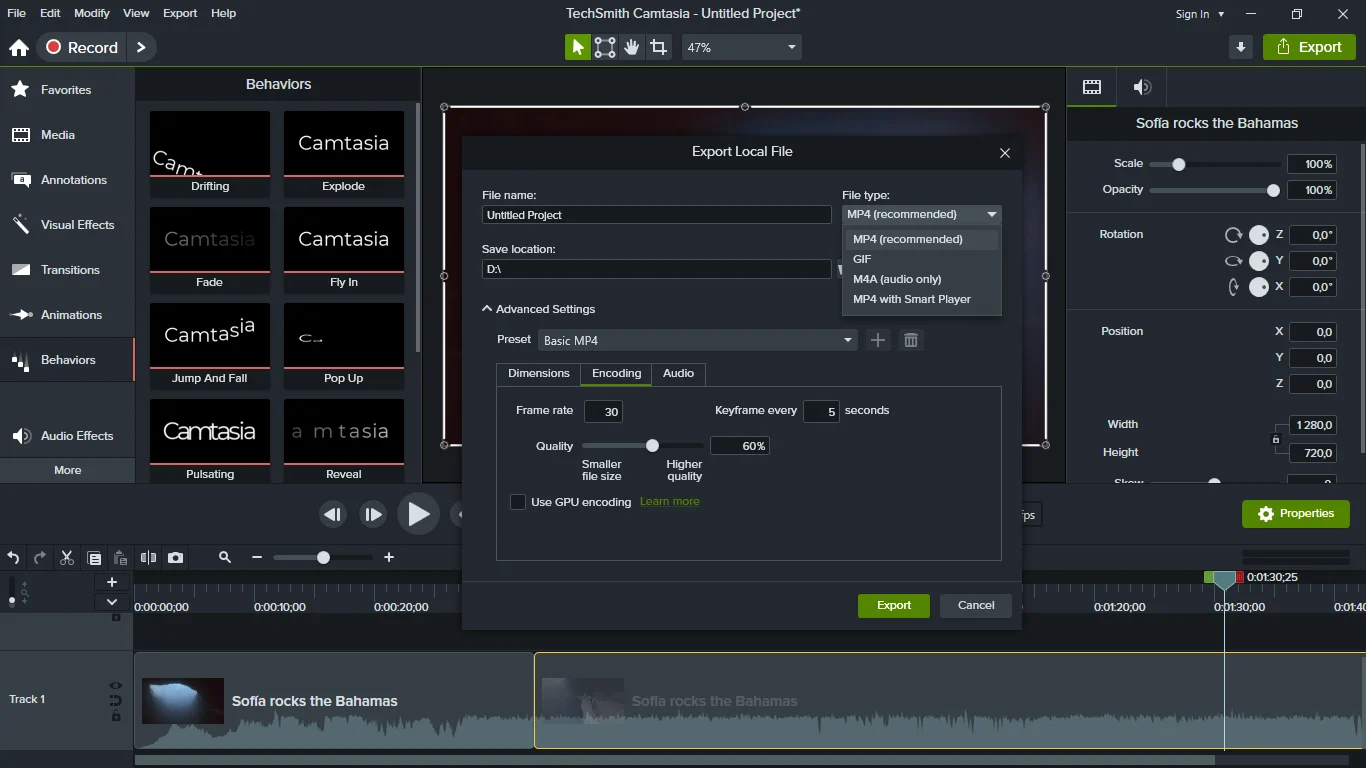Viewport: 1366px width, 768px height.
Task: Toggle Track 1 visibility eye icon
Action: pyautogui.click(x=116, y=686)
